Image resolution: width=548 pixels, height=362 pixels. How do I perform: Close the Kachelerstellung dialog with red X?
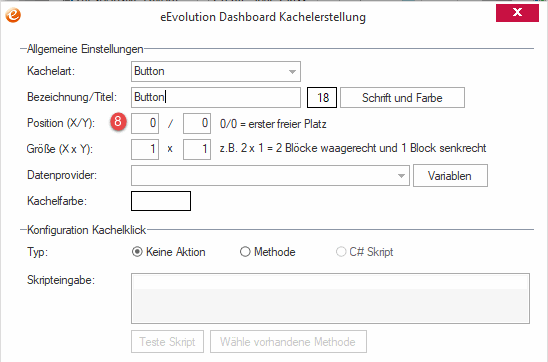(x=517, y=13)
